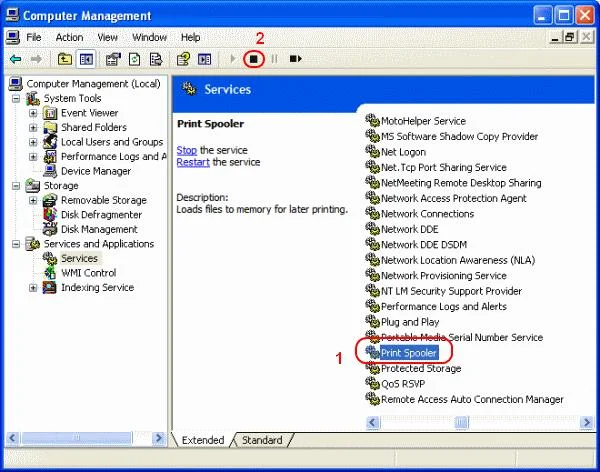Click the Removable Storage tree icon
Screen dimensions: 600x472
pyautogui.click(x=51, y=200)
